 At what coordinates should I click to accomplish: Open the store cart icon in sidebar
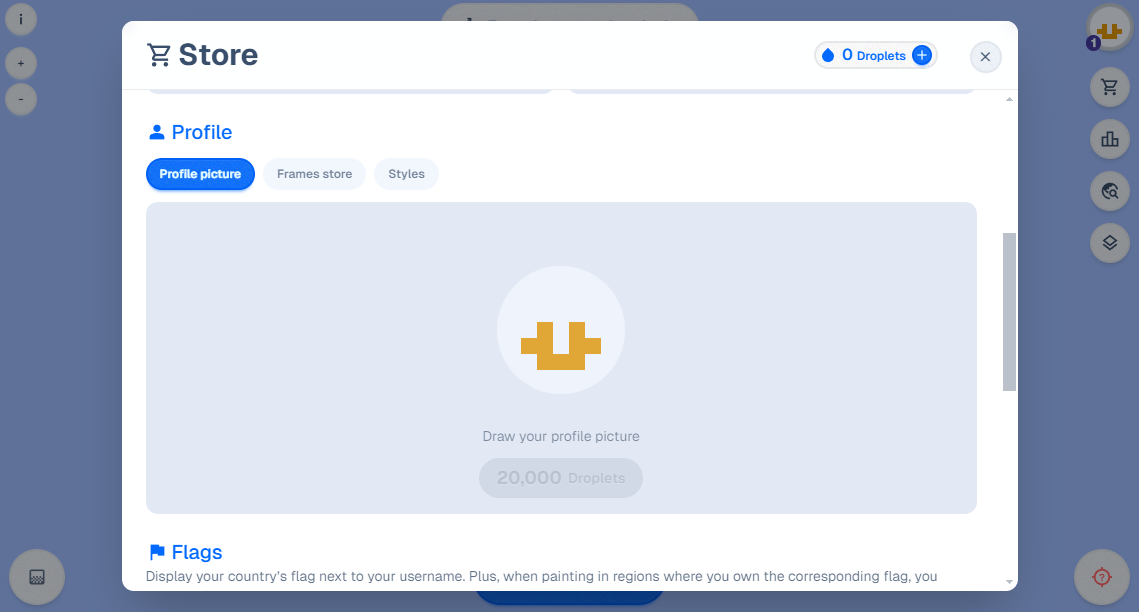click(1110, 87)
